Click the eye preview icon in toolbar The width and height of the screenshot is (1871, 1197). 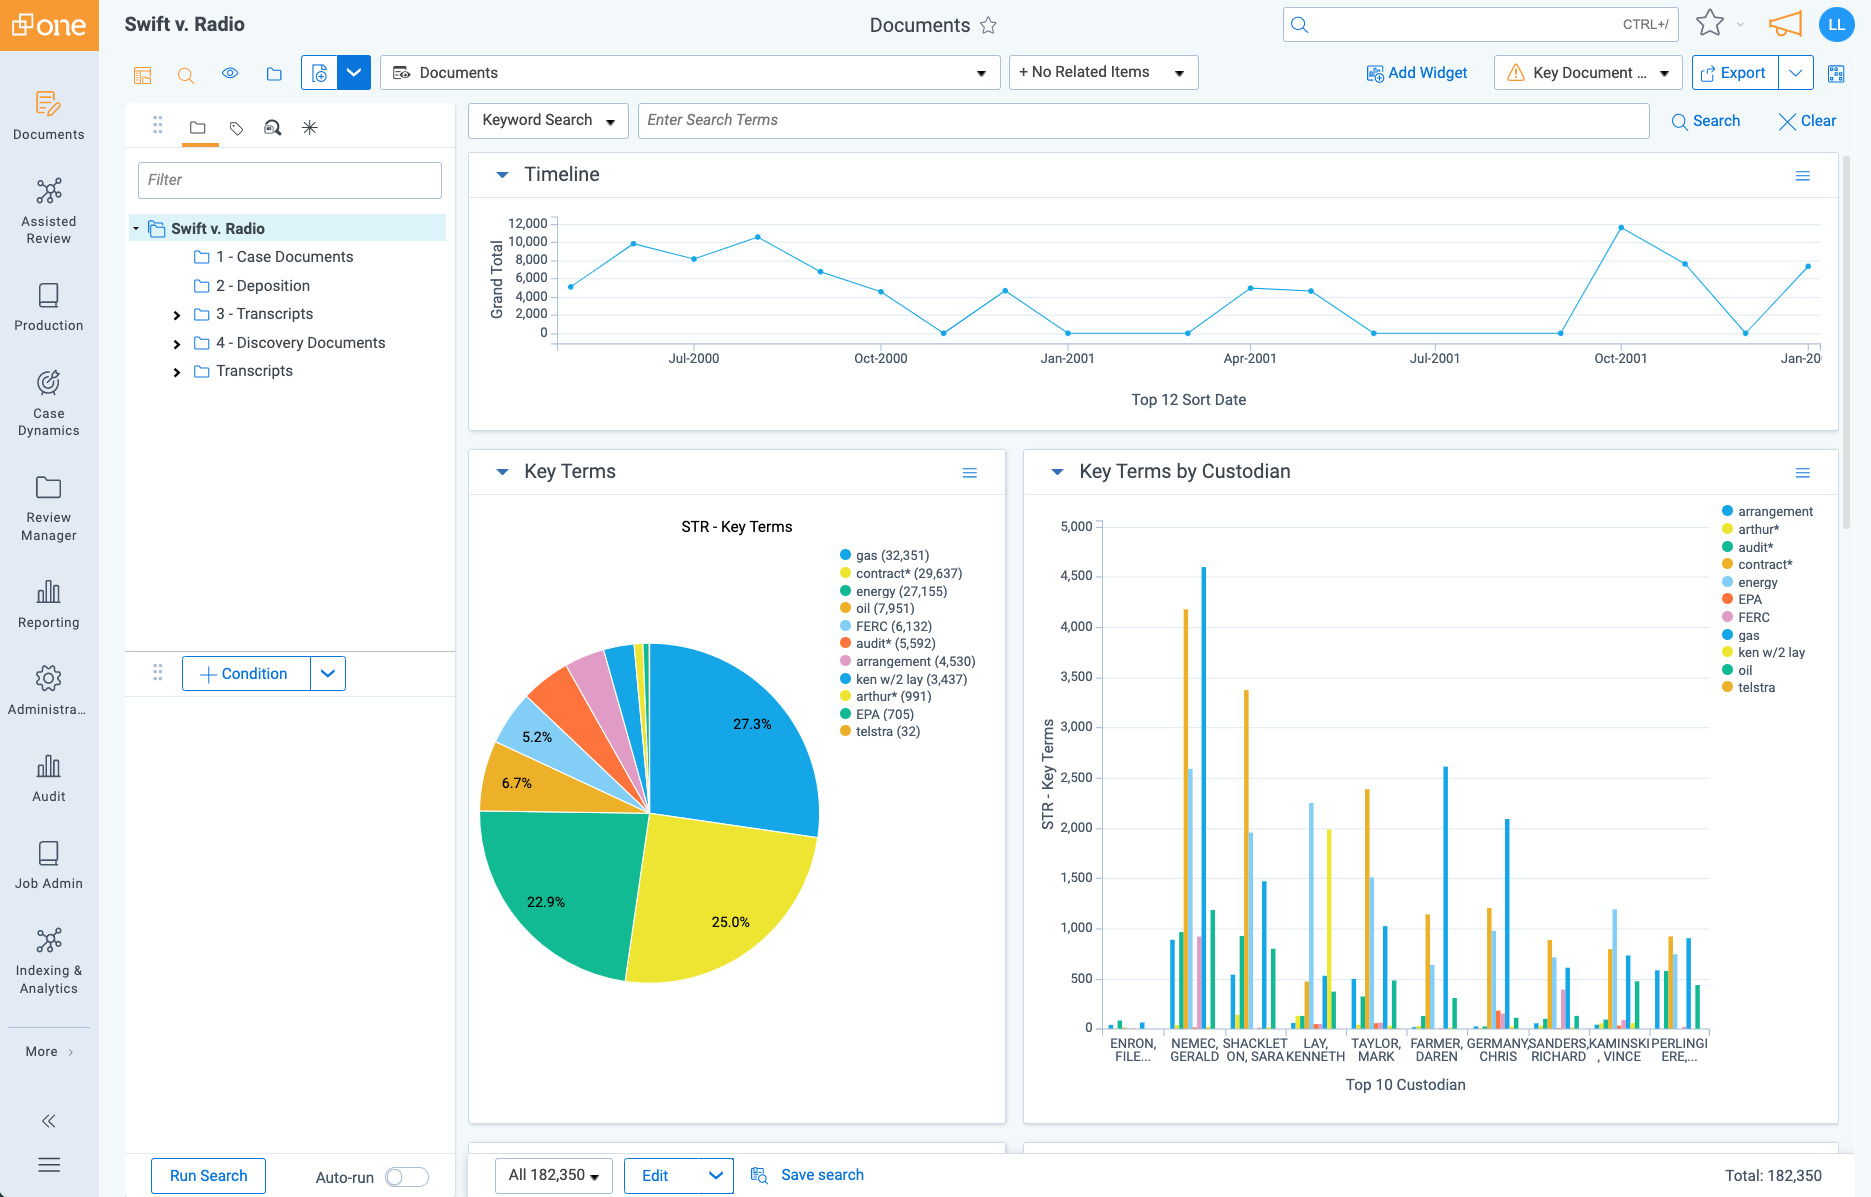tap(230, 73)
